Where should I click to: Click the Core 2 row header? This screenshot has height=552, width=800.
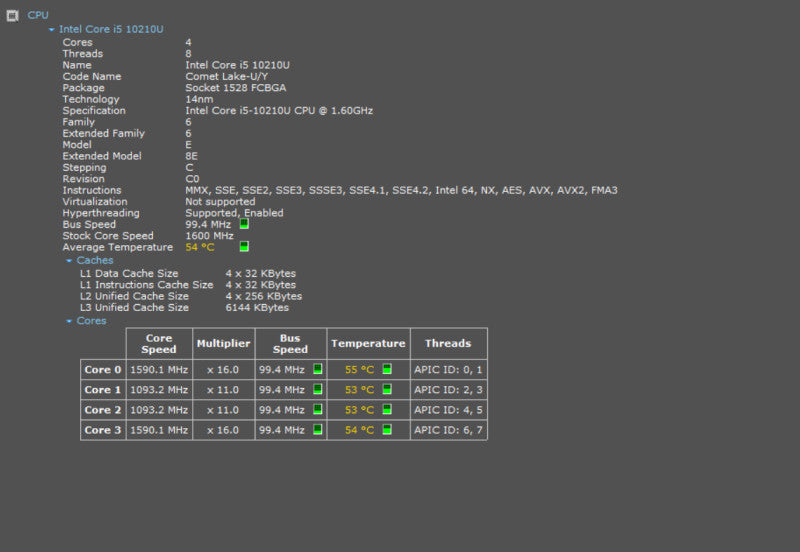pyautogui.click(x=103, y=410)
